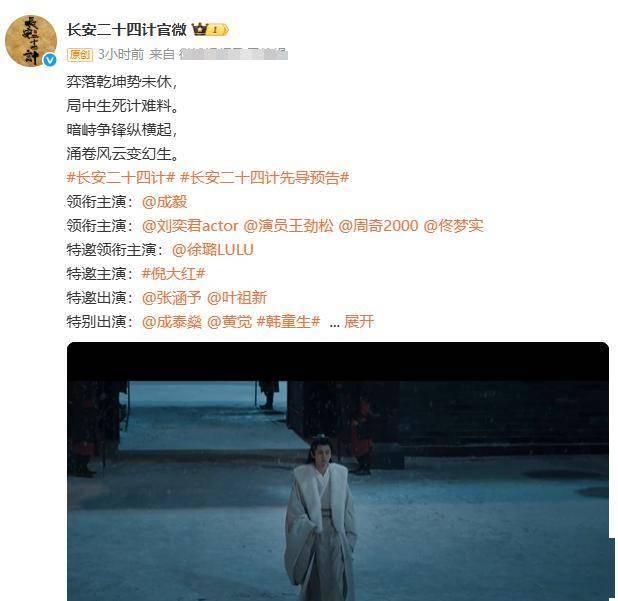Visit the @佟梦实 mention
This screenshot has height=601, width=618.
(453, 226)
